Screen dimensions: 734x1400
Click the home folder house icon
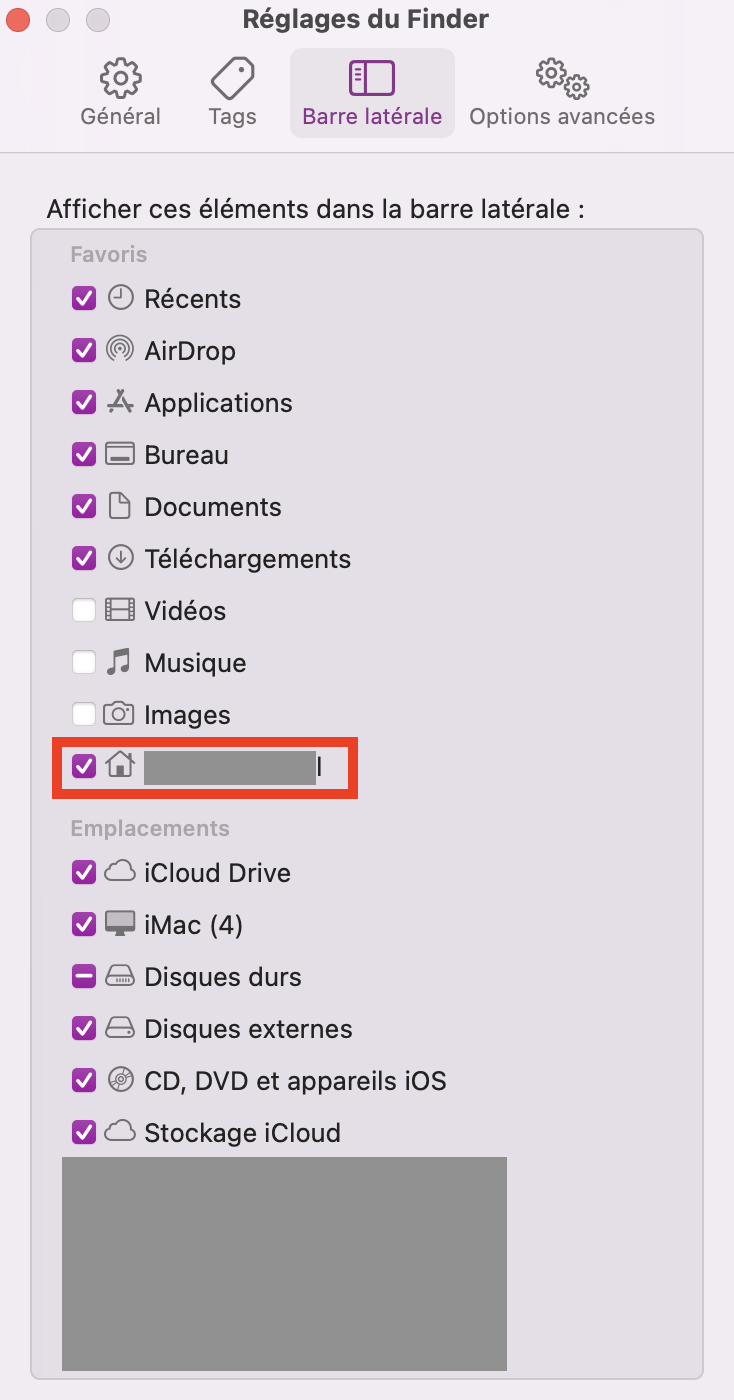click(x=120, y=766)
